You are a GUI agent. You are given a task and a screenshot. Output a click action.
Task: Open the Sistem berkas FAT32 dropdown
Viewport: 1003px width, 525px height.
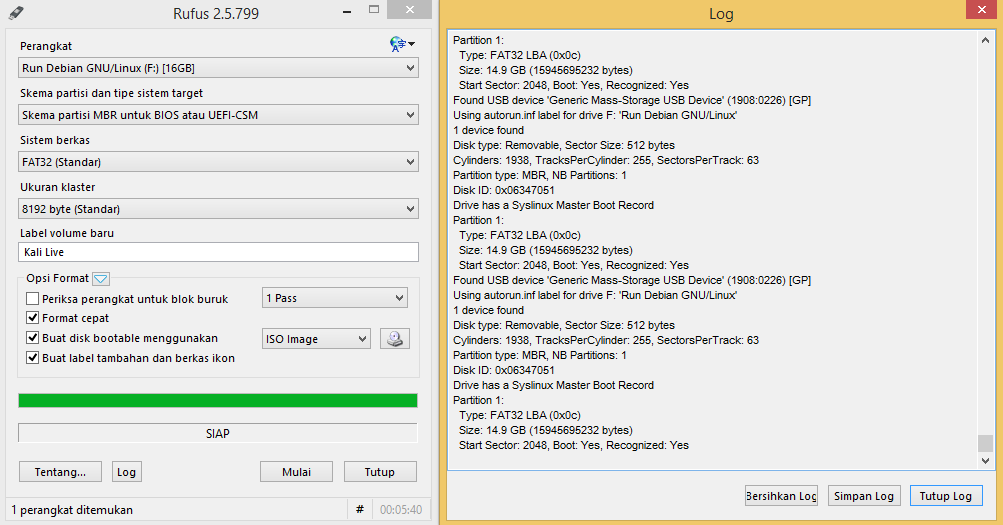click(218, 162)
